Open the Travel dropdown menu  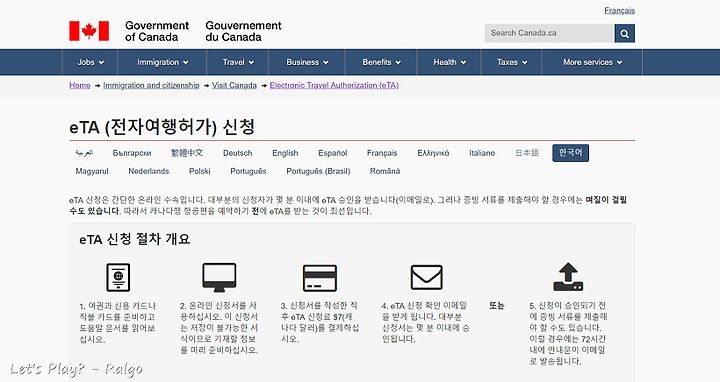tap(238, 62)
